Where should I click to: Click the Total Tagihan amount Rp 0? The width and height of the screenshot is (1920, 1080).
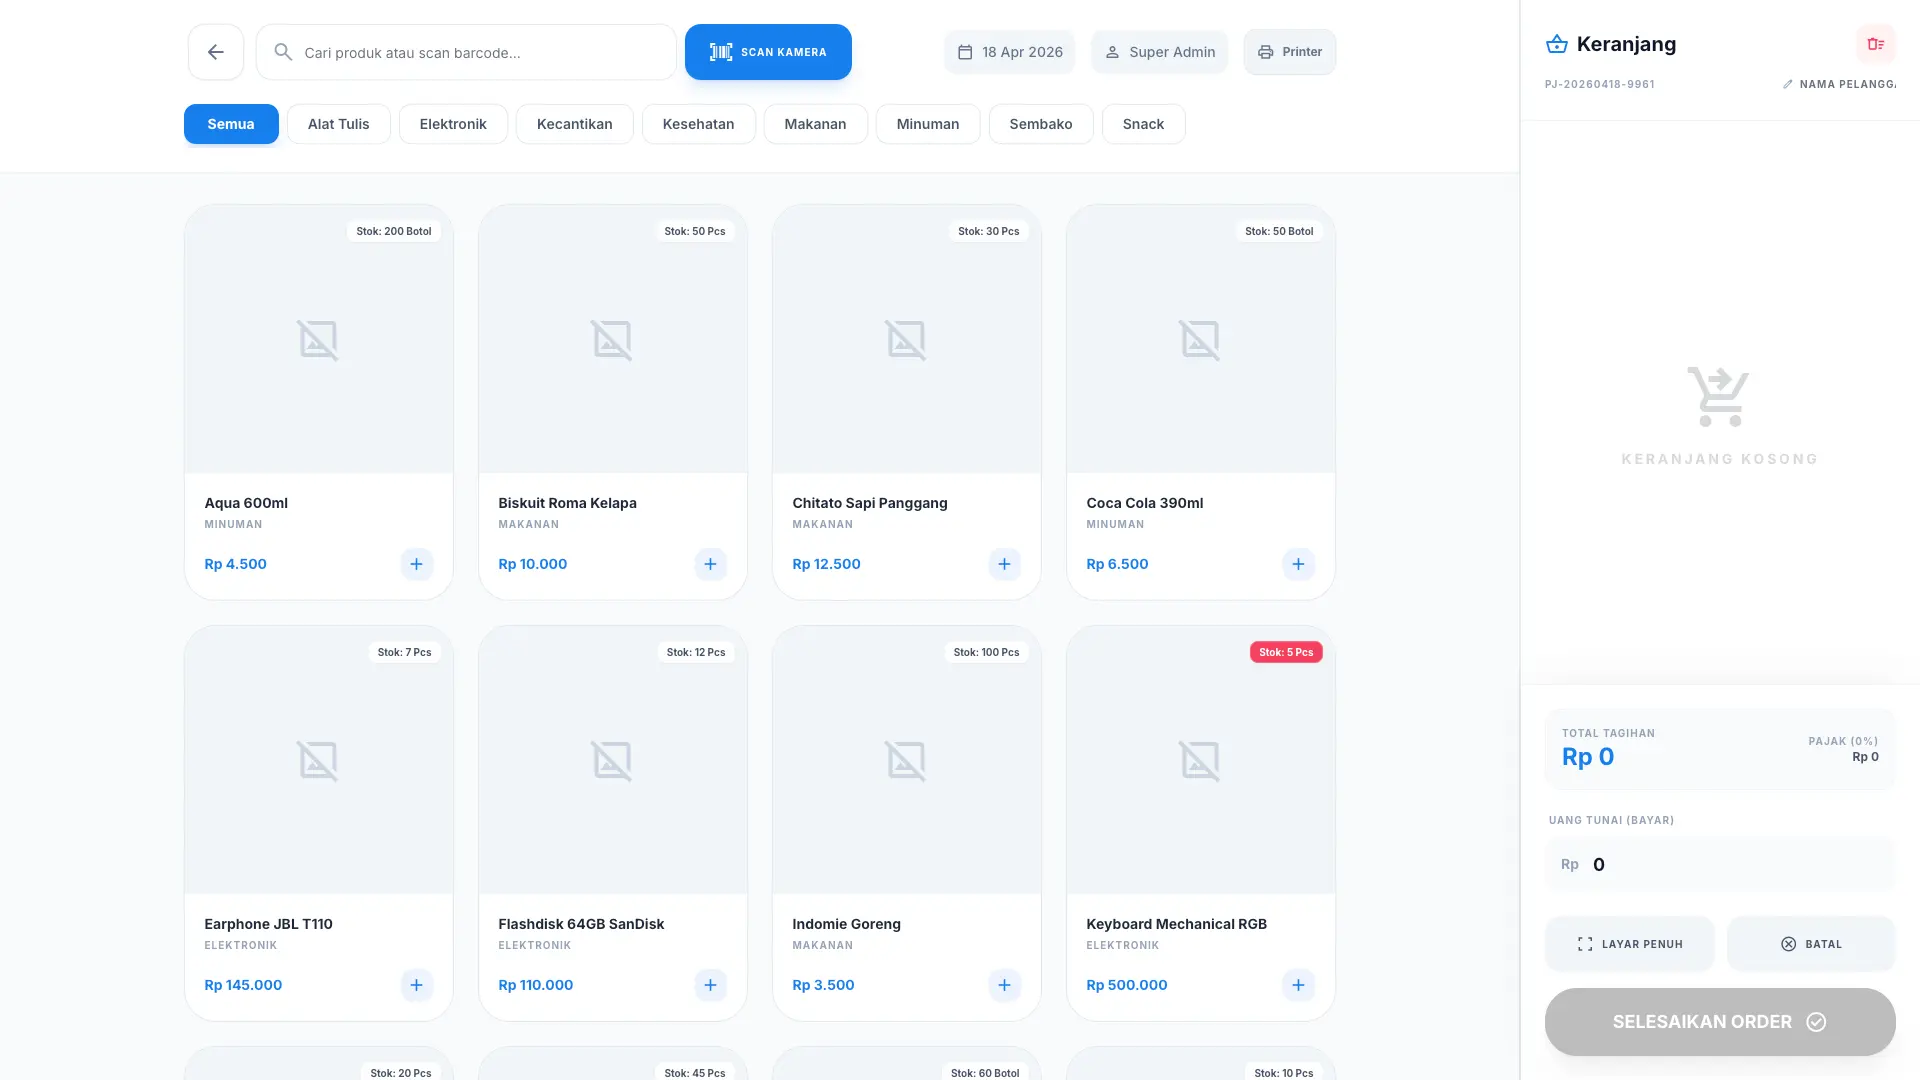click(x=1588, y=757)
